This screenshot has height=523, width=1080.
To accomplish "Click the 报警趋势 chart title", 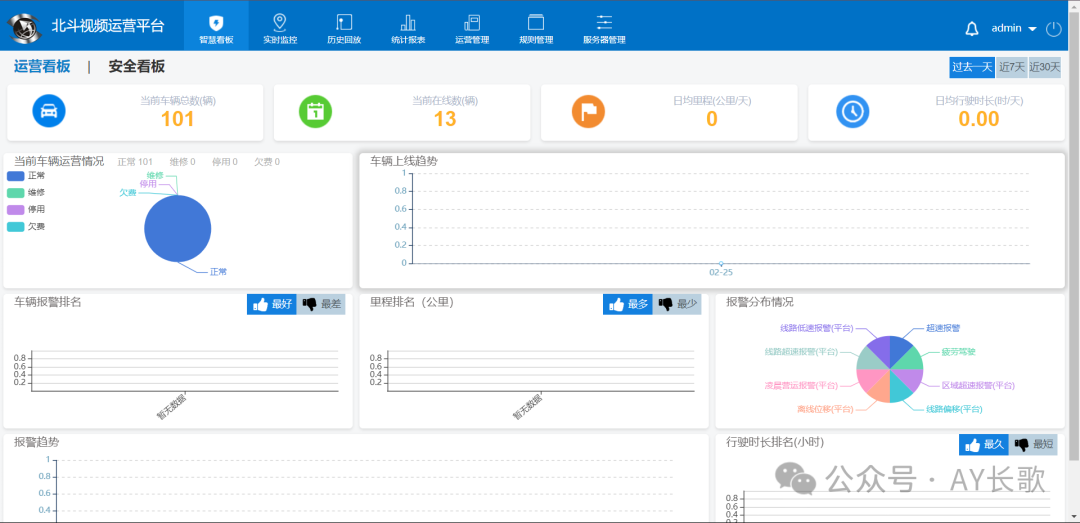I will point(37,442).
